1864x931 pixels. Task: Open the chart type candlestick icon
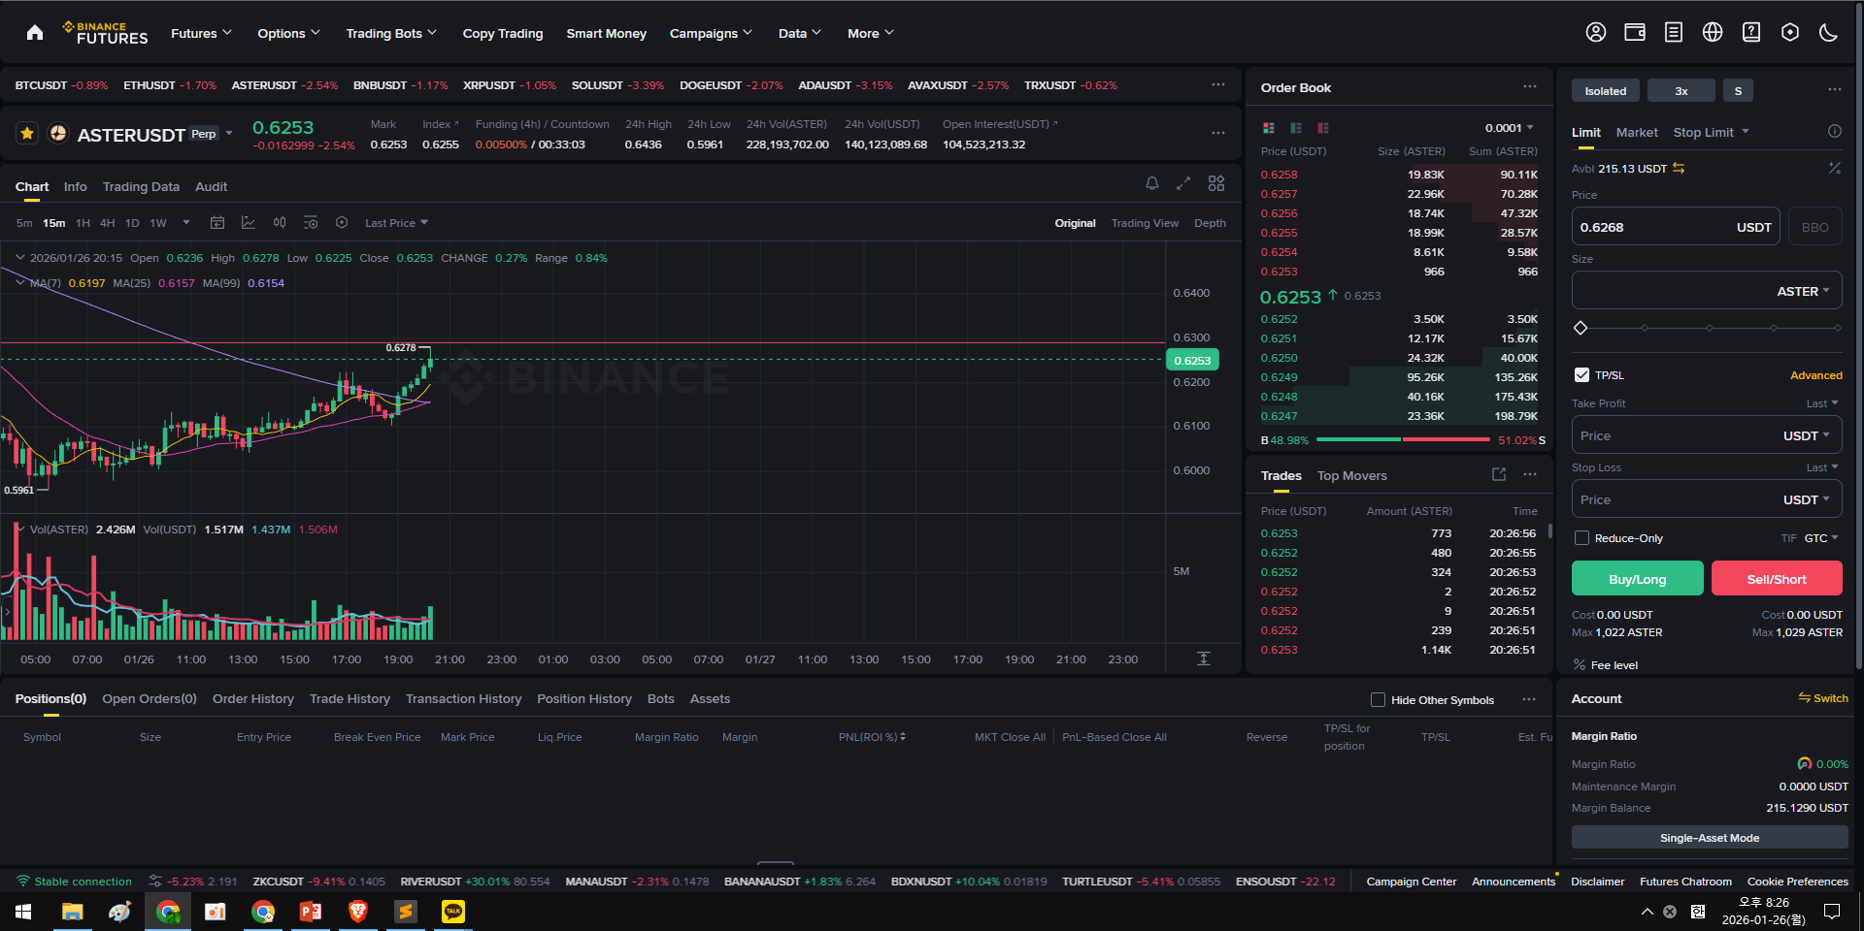279,223
